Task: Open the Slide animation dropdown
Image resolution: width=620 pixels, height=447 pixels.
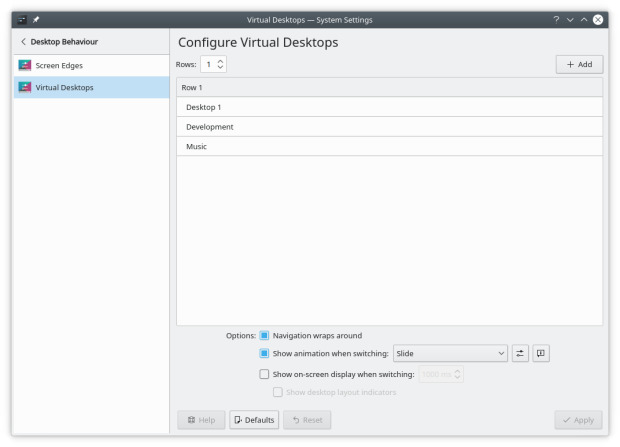Action: tap(450, 353)
